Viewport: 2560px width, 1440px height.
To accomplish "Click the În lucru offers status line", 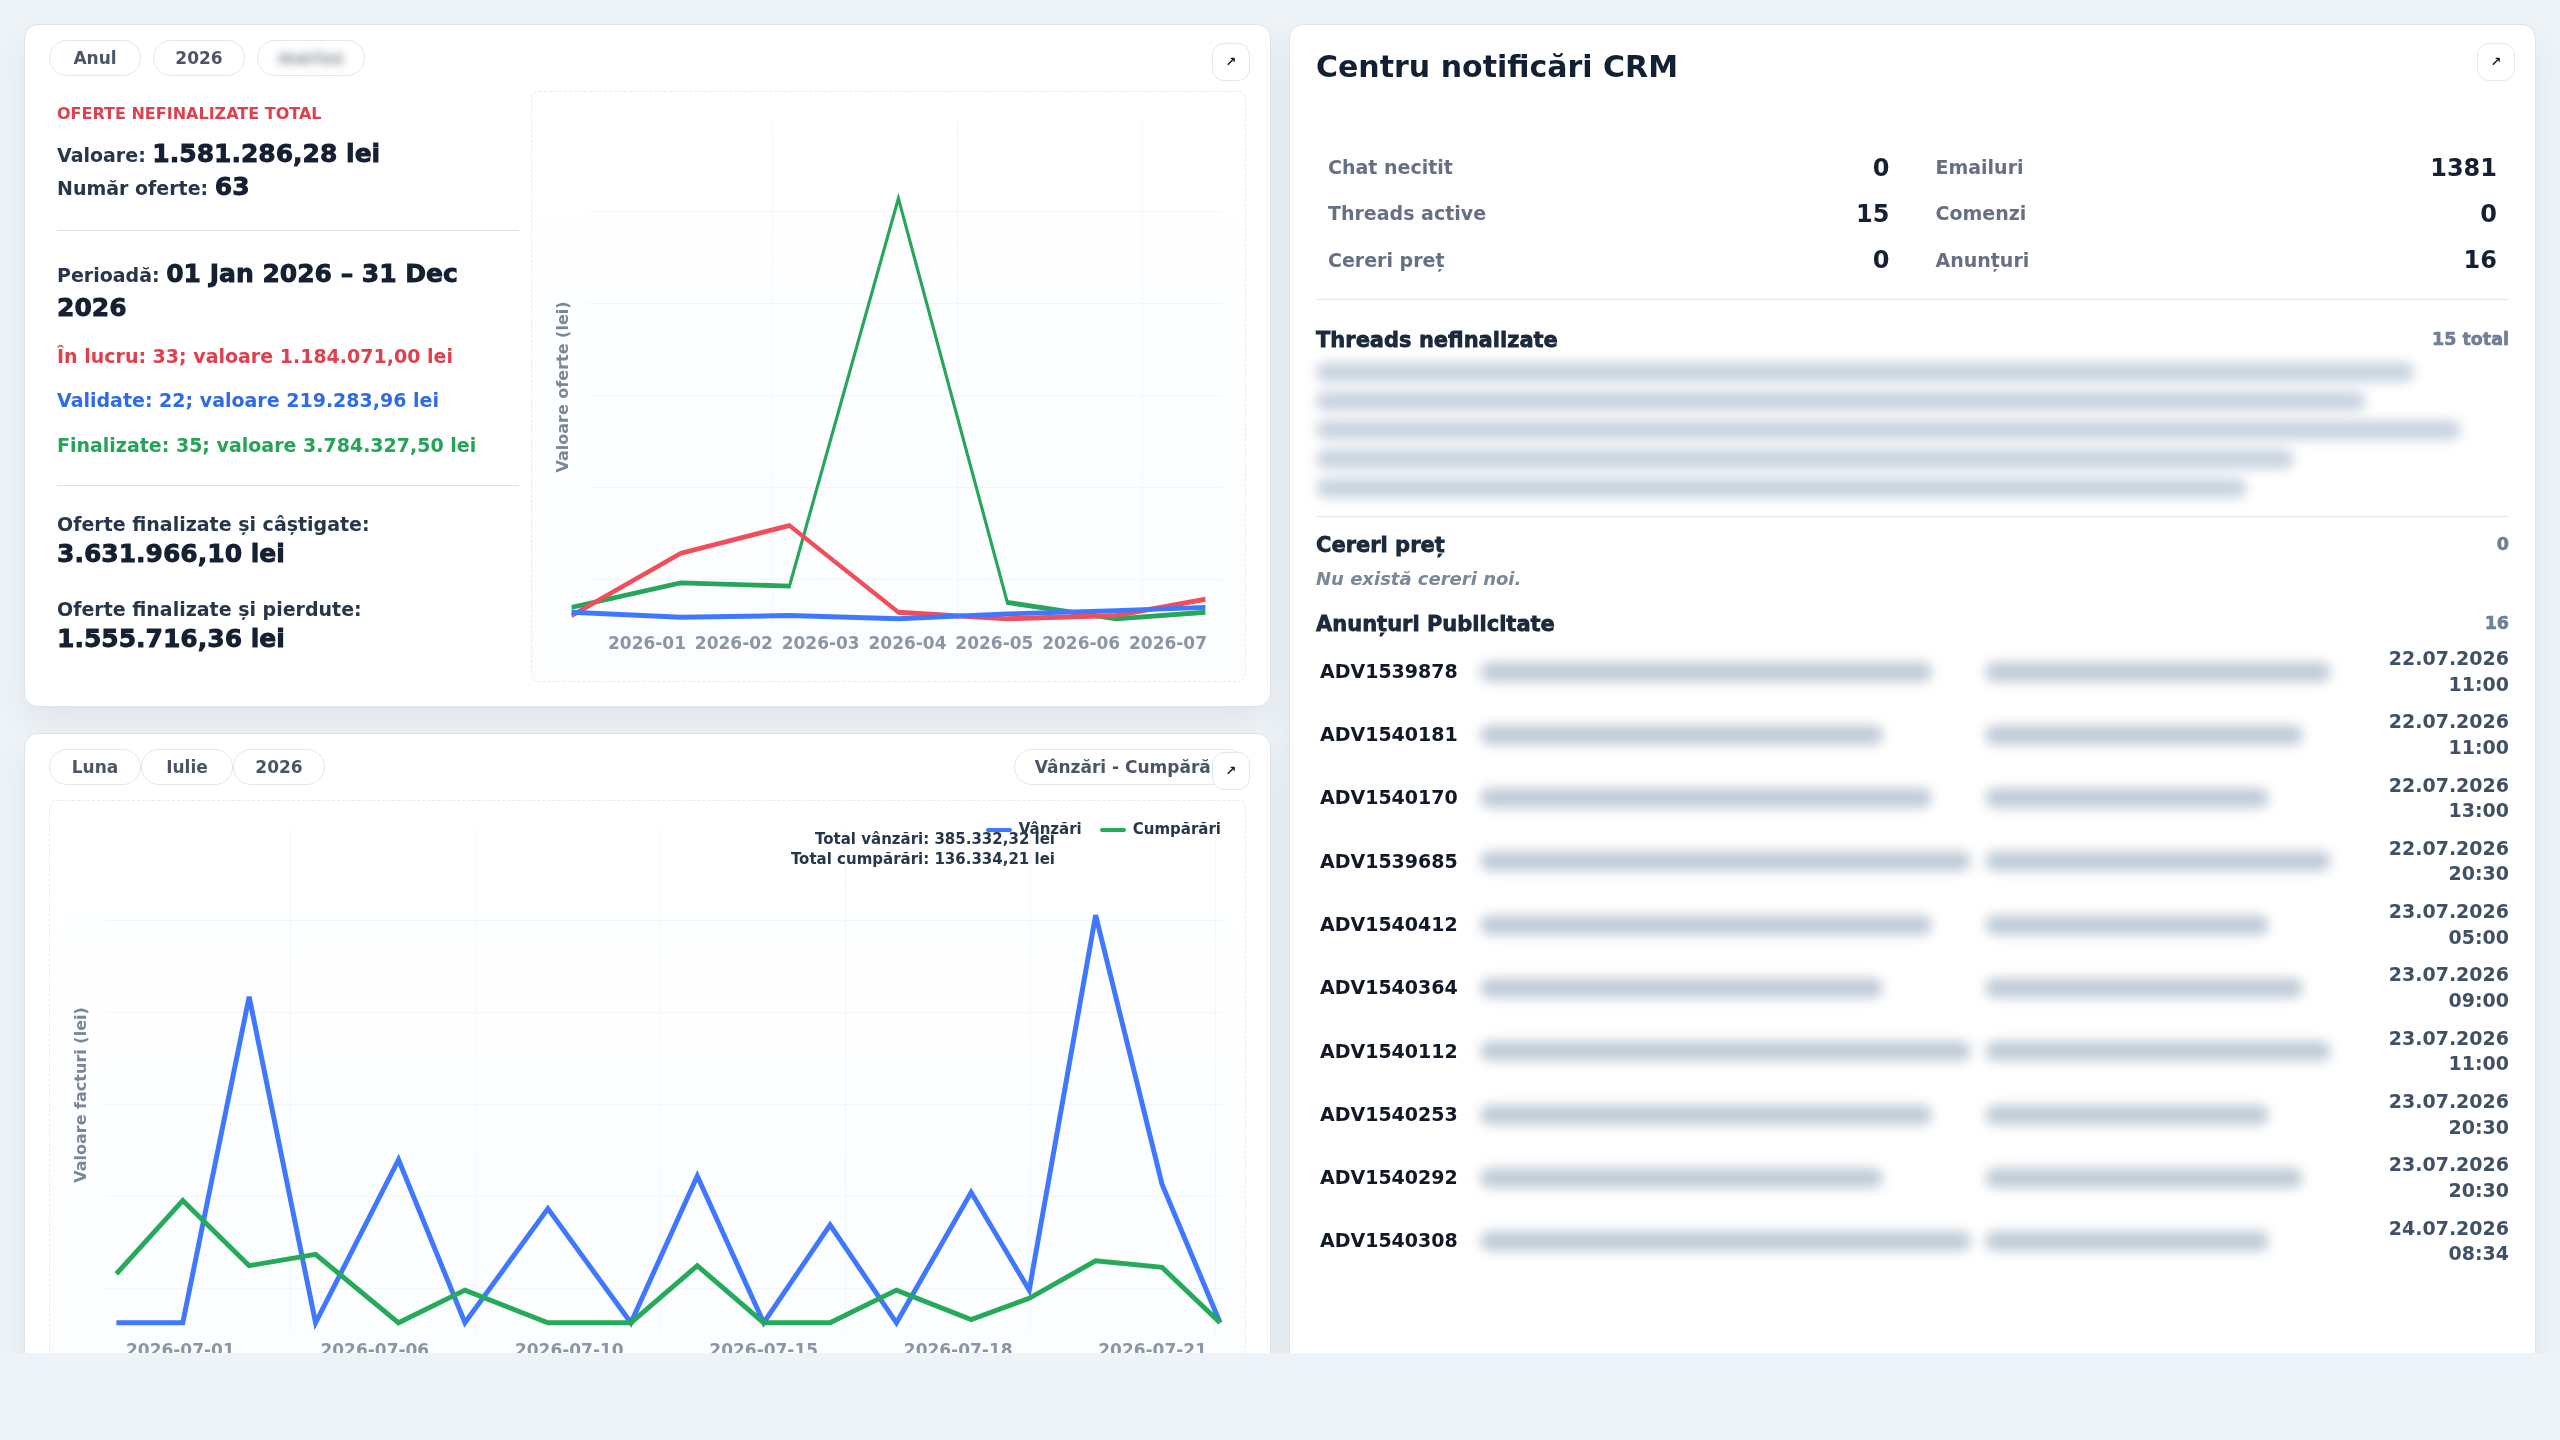I will pyautogui.click(x=255, y=357).
